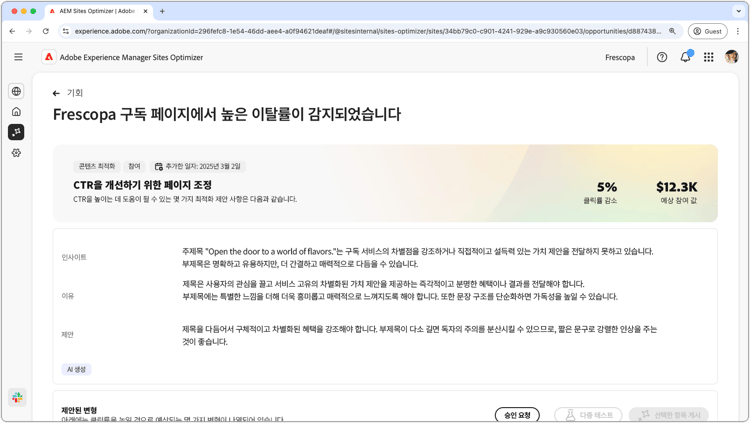Click the CTR을 개선하기 위한 페이지 조정 heading
This screenshot has width=750, height=423.
[x=143, y=185]
